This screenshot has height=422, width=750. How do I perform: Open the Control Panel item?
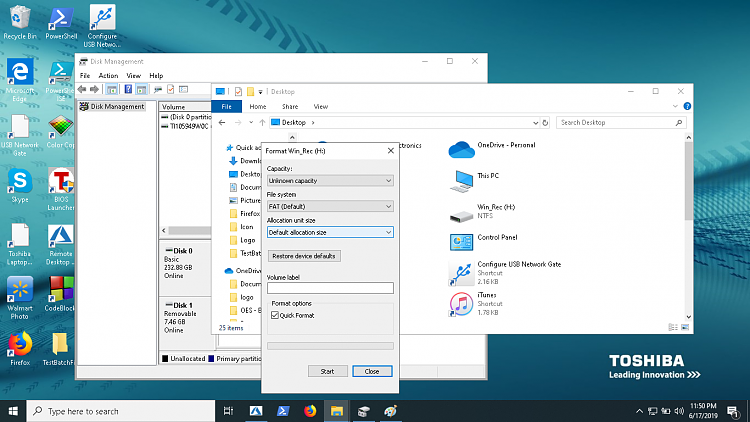(461, 242)
